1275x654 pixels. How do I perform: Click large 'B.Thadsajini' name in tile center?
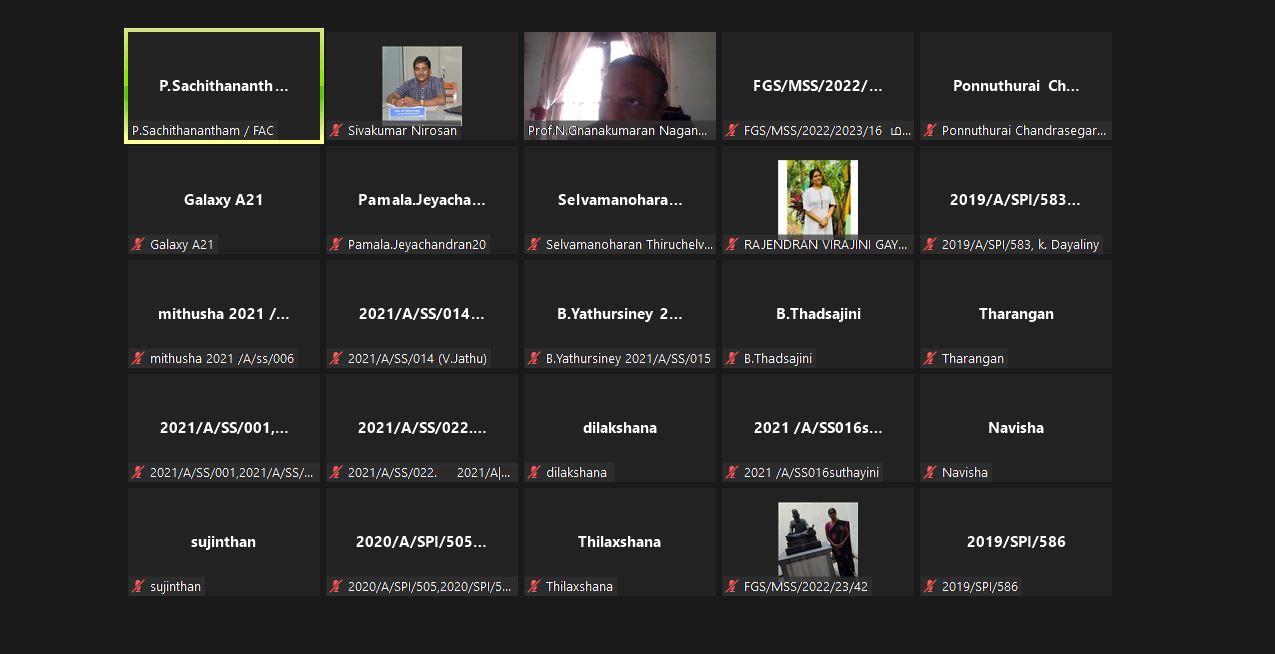coord(818,314)
